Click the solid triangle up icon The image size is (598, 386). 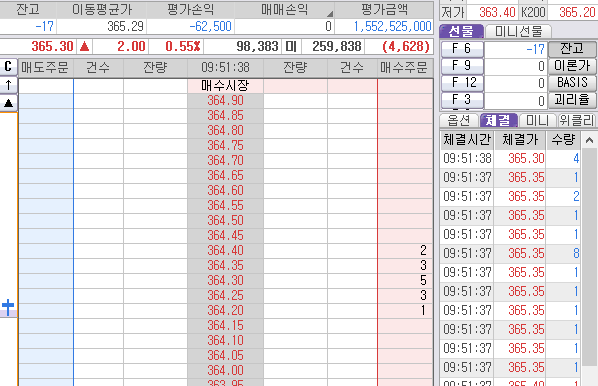point(8,103)
